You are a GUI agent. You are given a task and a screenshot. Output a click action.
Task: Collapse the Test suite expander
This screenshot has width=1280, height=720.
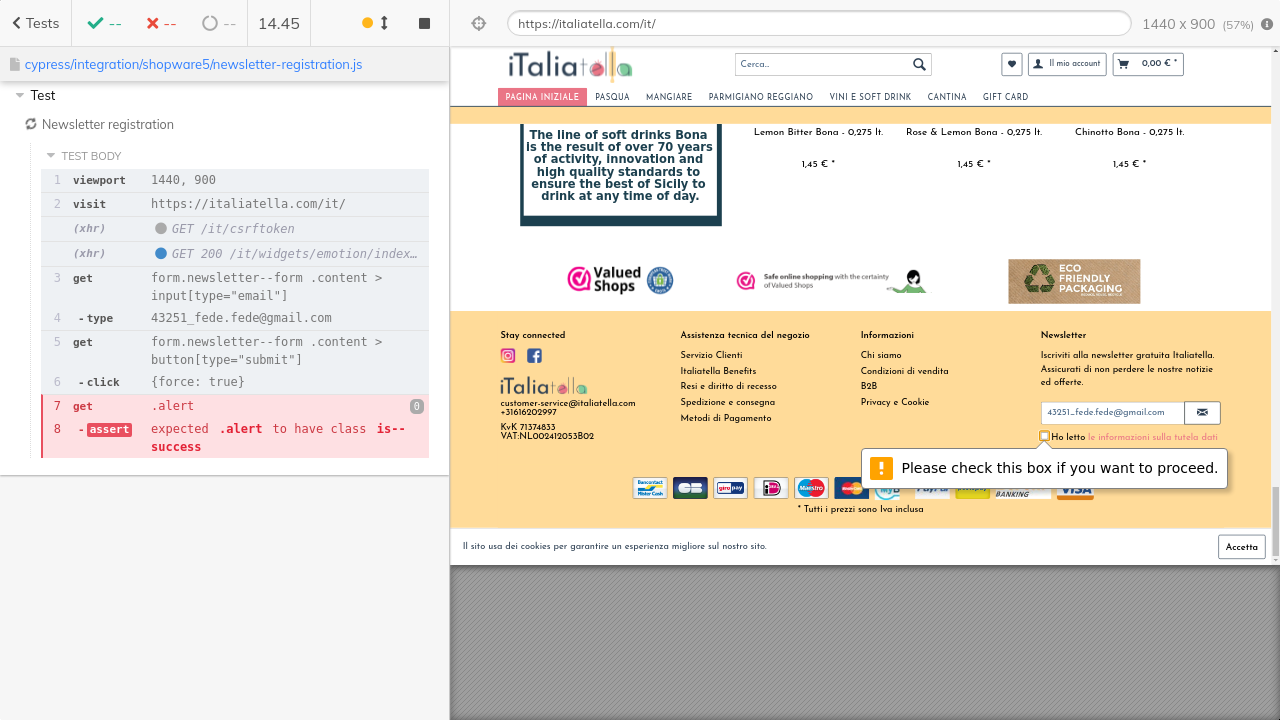coord(20,96)
